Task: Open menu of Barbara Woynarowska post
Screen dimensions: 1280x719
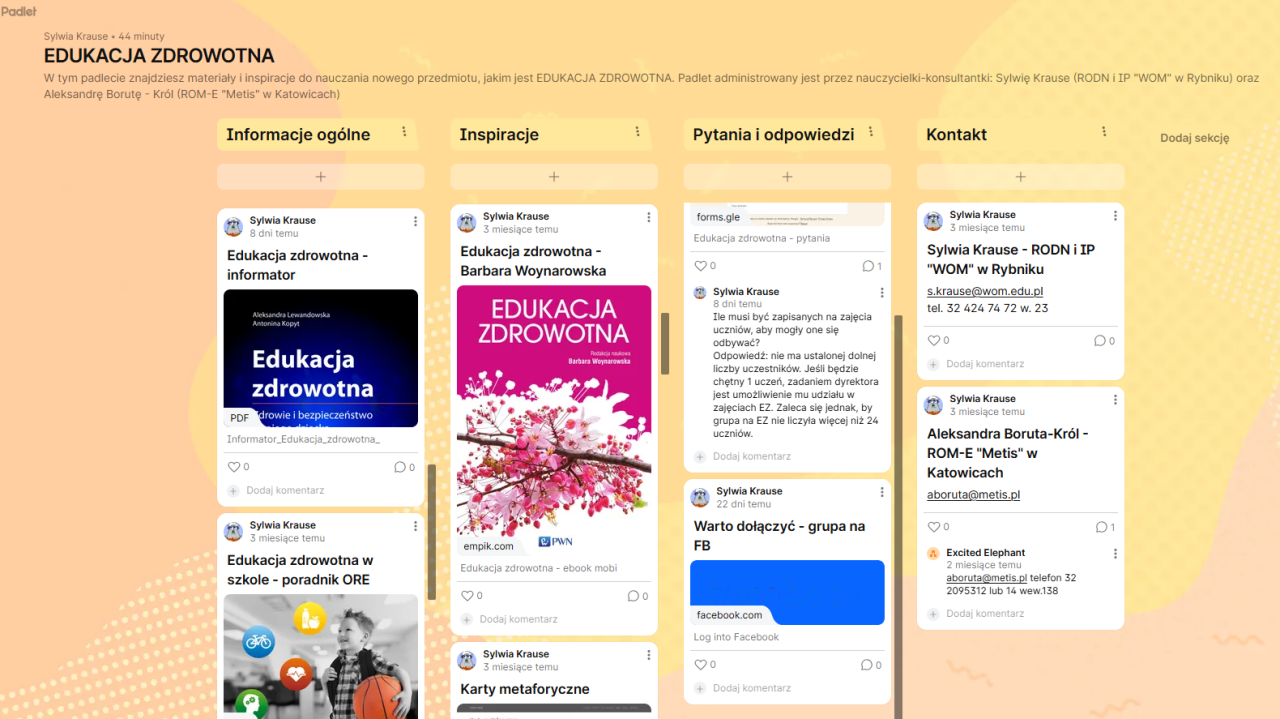Action: click(648, 217)
